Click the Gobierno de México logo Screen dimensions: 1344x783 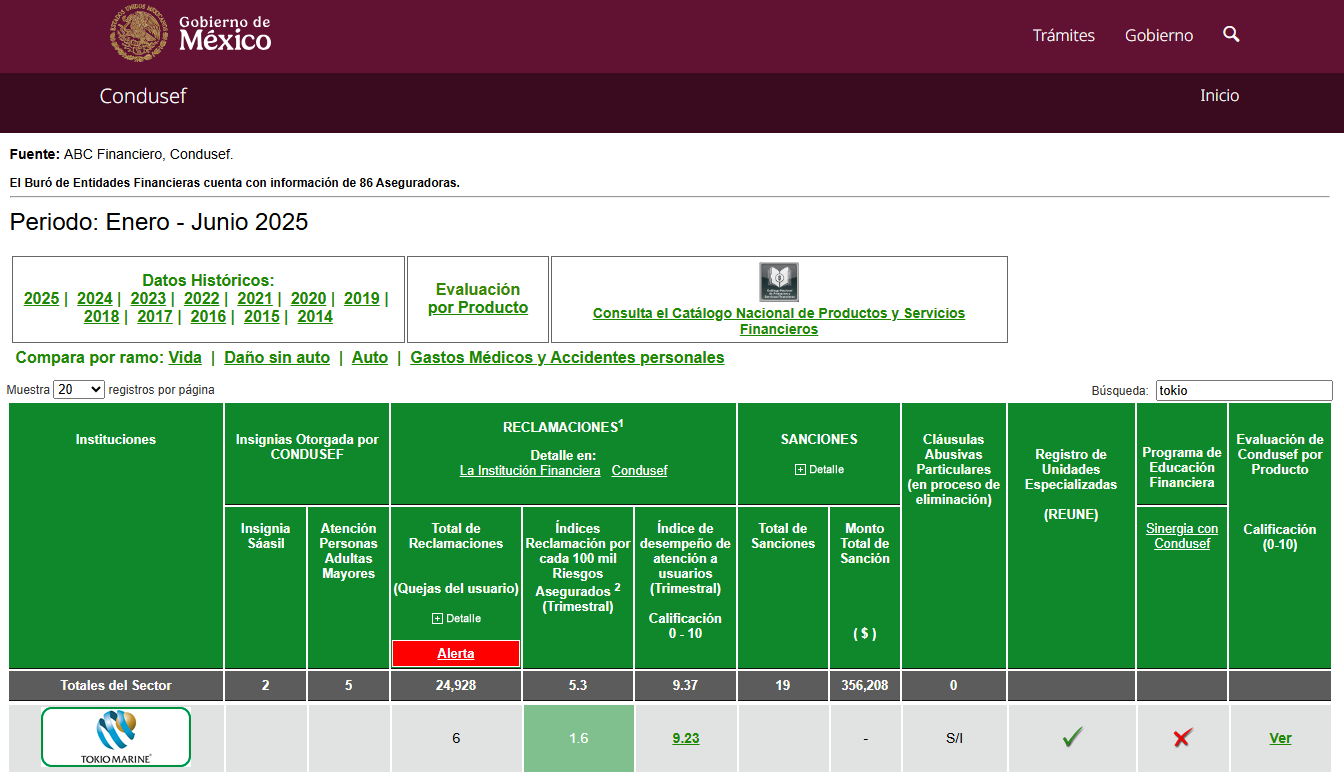point(191,35)
